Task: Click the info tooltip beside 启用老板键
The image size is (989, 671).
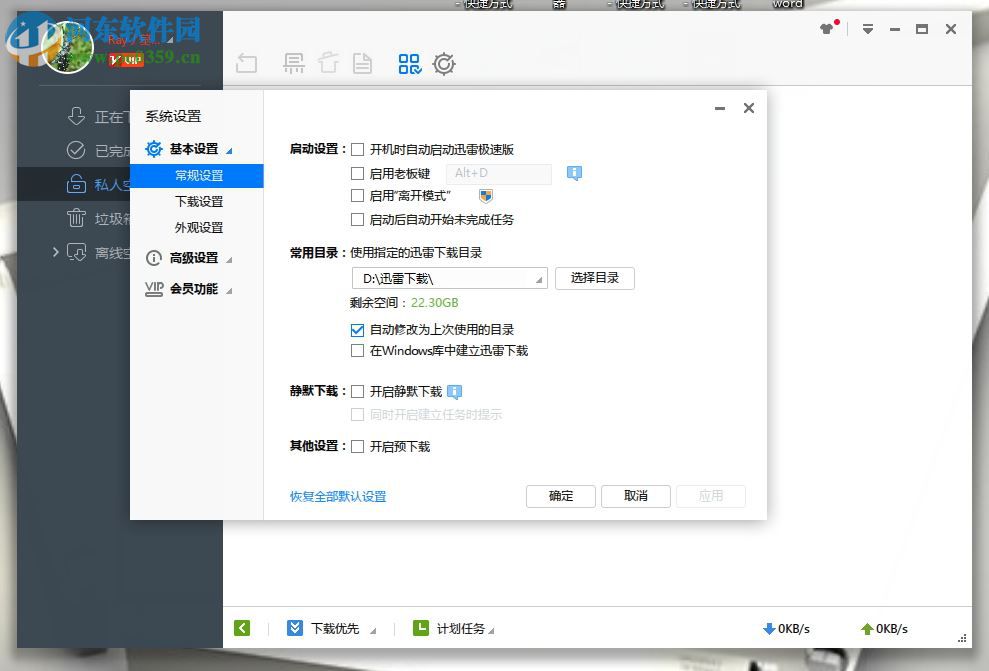Action: point(574,173)
